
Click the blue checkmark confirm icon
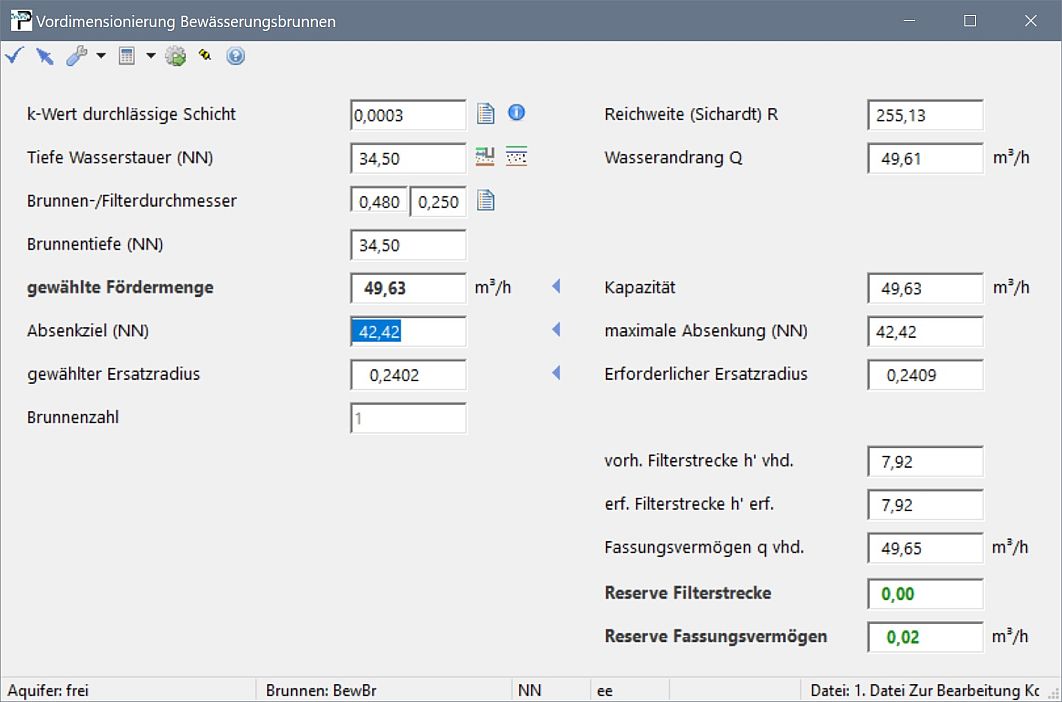pyautogui.click(x=14, y=56)
